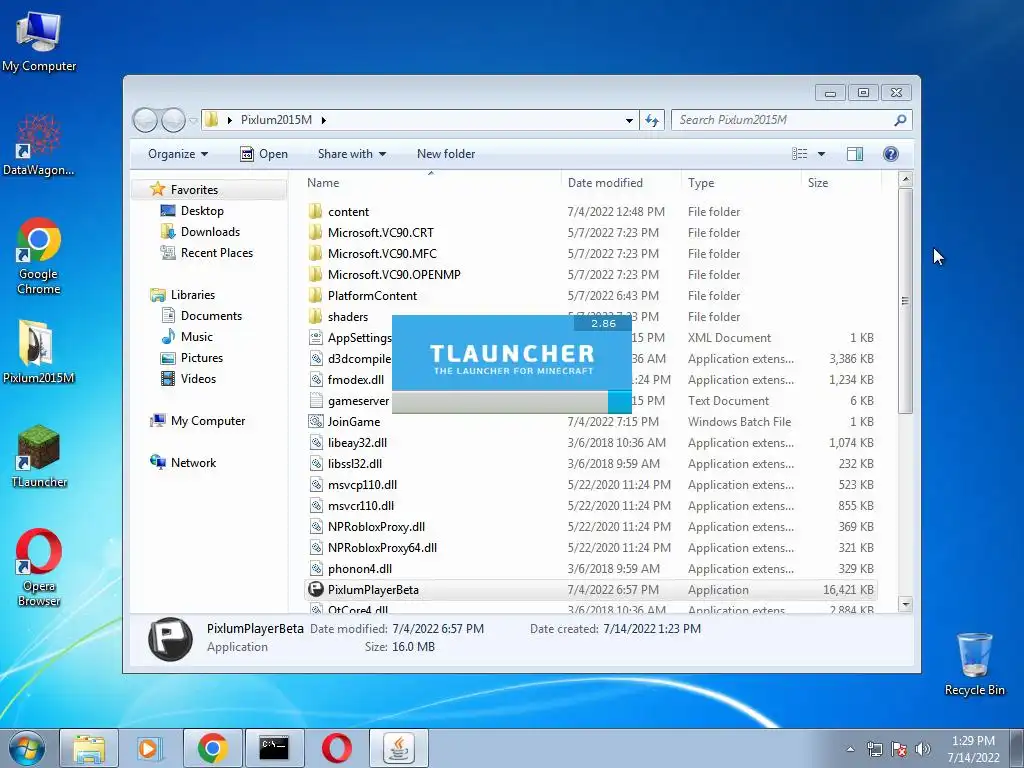Open My Computer desktop icon
This screenshot has width=1024, height=768.
[39, 41]
